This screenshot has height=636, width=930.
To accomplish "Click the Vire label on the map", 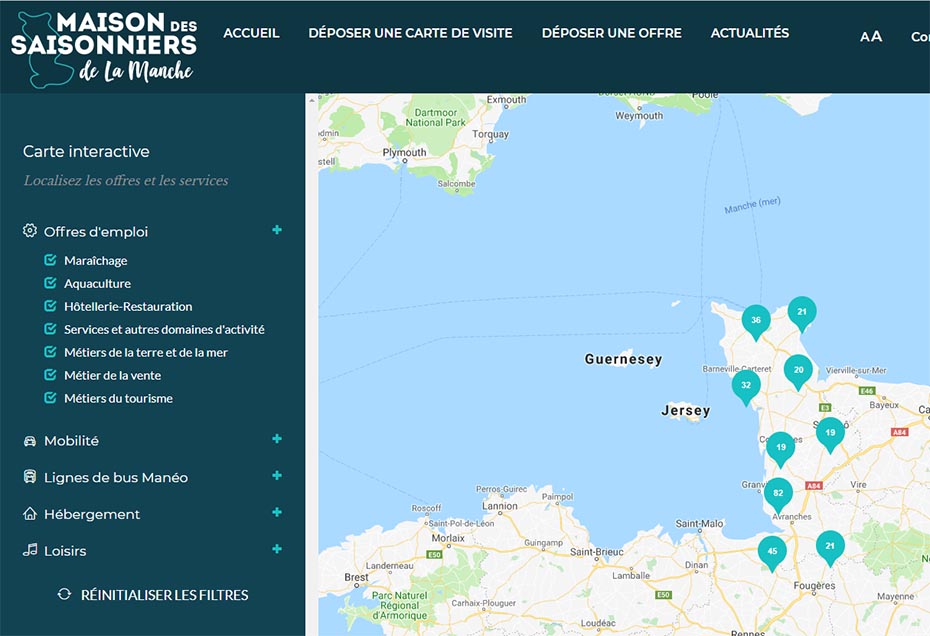I will point(858,484).
